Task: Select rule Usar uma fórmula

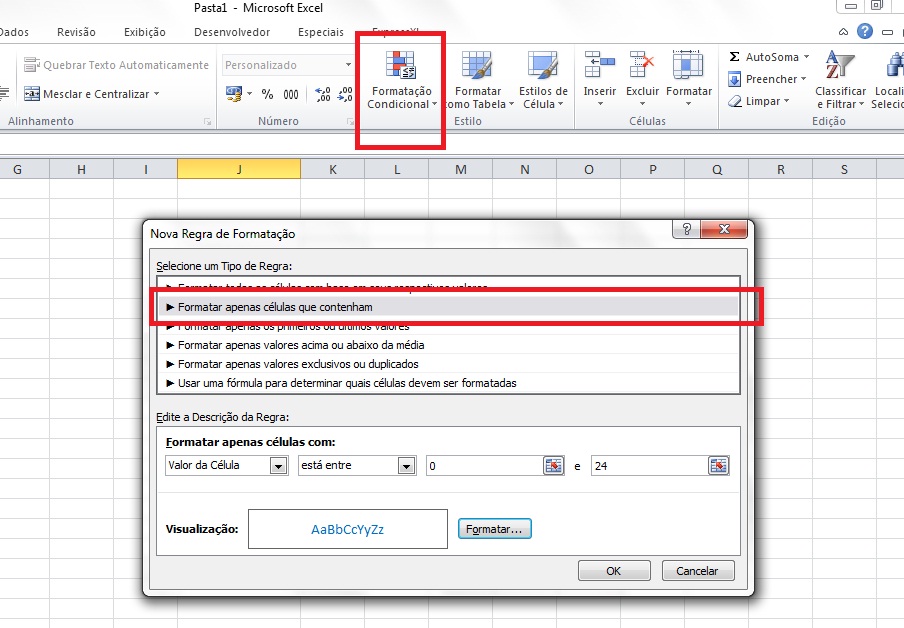Action: [x=449, y=383]
